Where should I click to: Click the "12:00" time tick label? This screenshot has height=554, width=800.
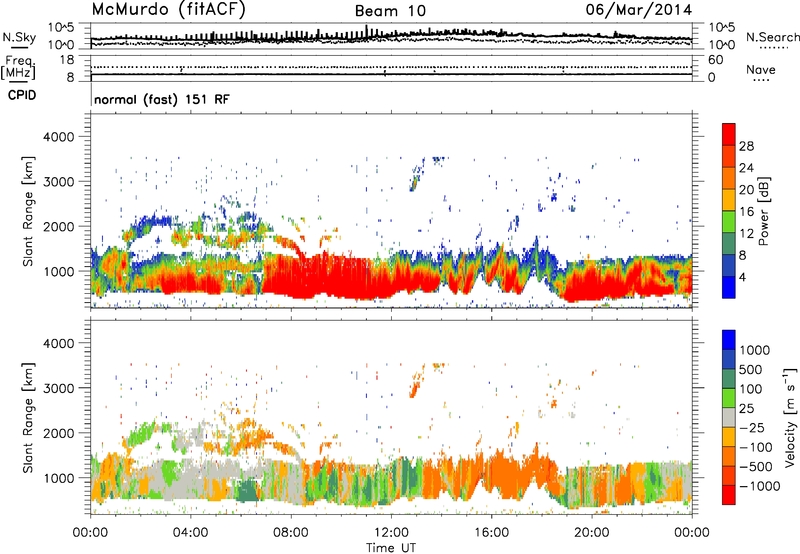(x=391, y=533)
